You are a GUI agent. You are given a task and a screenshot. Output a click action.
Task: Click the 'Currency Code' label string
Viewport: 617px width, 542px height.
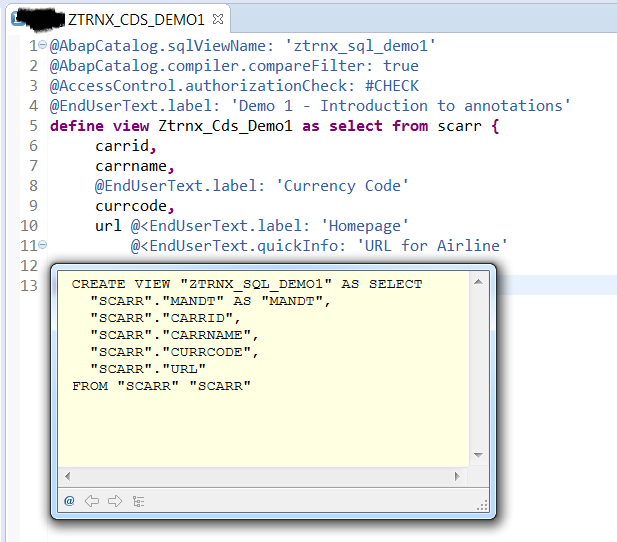(342, 186)
